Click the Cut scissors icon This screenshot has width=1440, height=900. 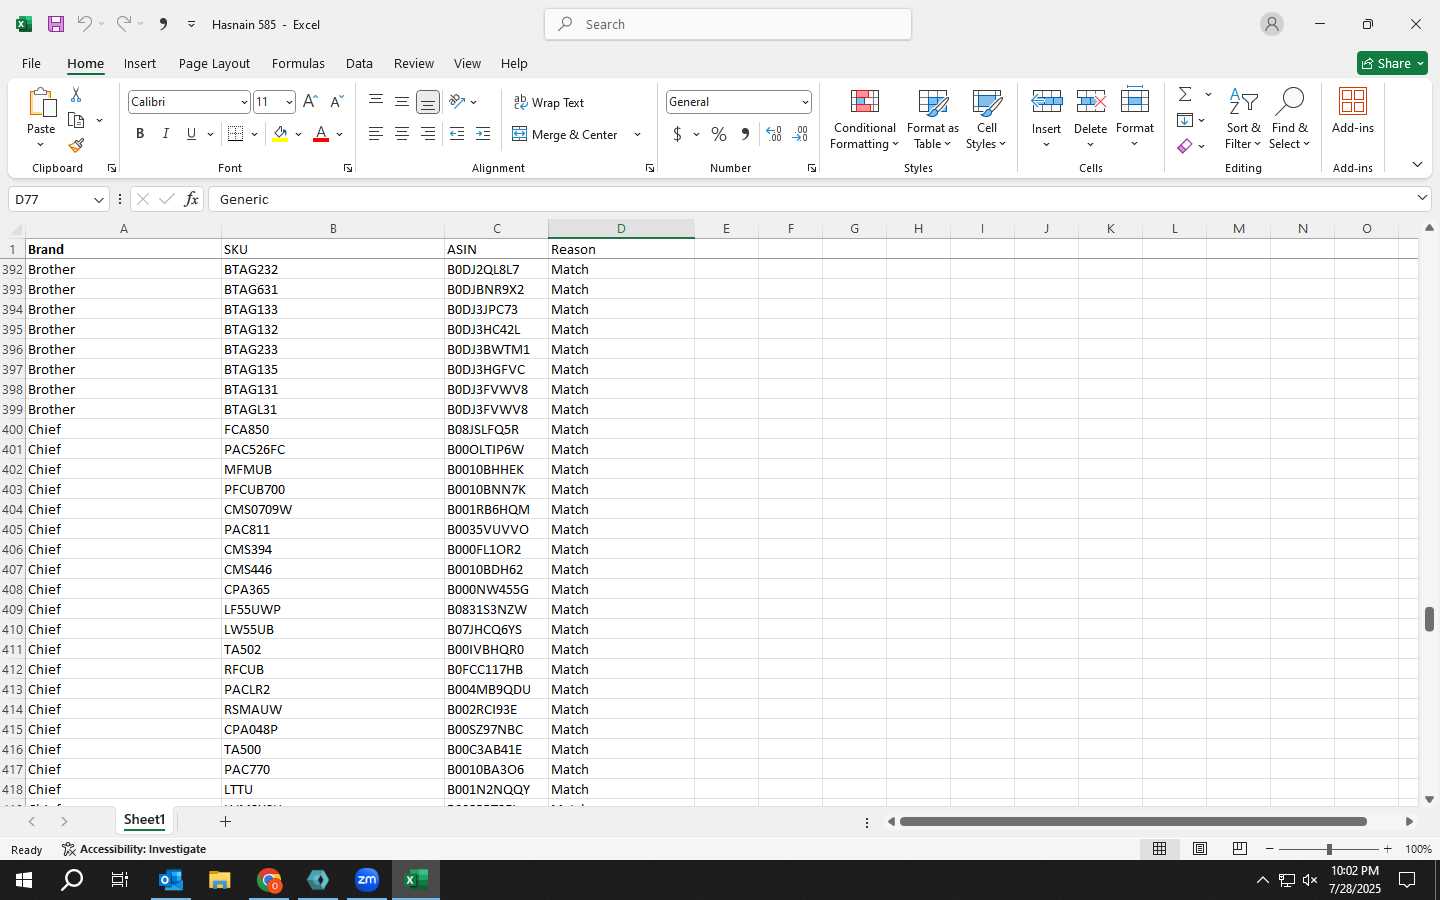76,94
